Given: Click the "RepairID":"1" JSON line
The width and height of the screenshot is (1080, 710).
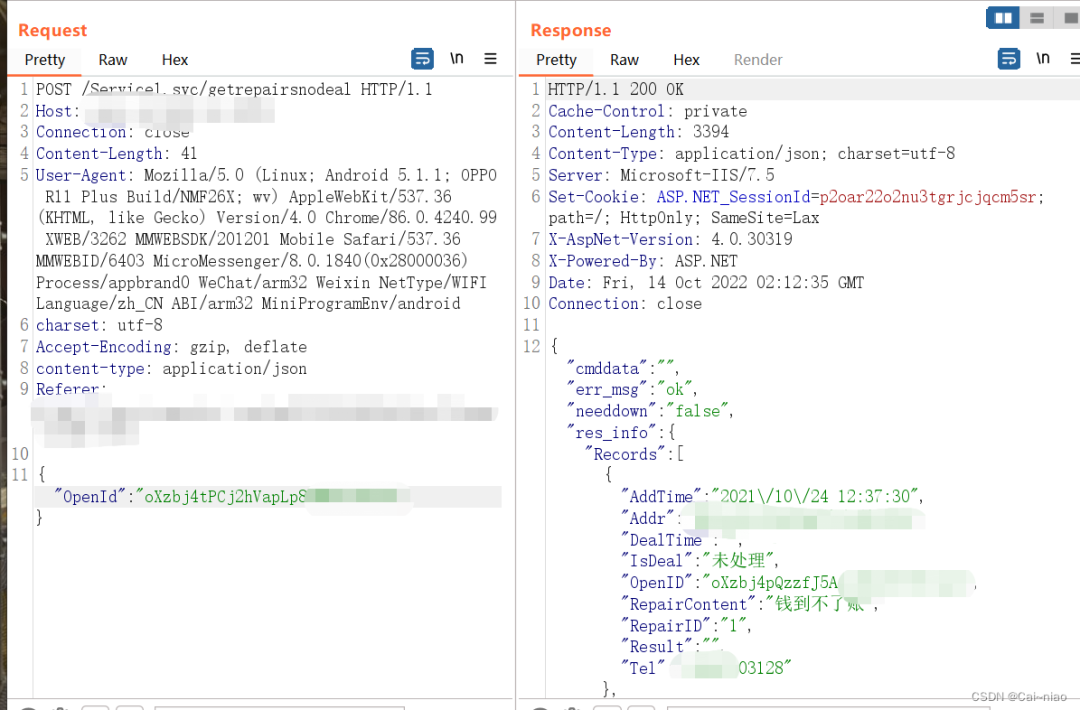Looking at the screenshot, I should click(x=686, y=625).
